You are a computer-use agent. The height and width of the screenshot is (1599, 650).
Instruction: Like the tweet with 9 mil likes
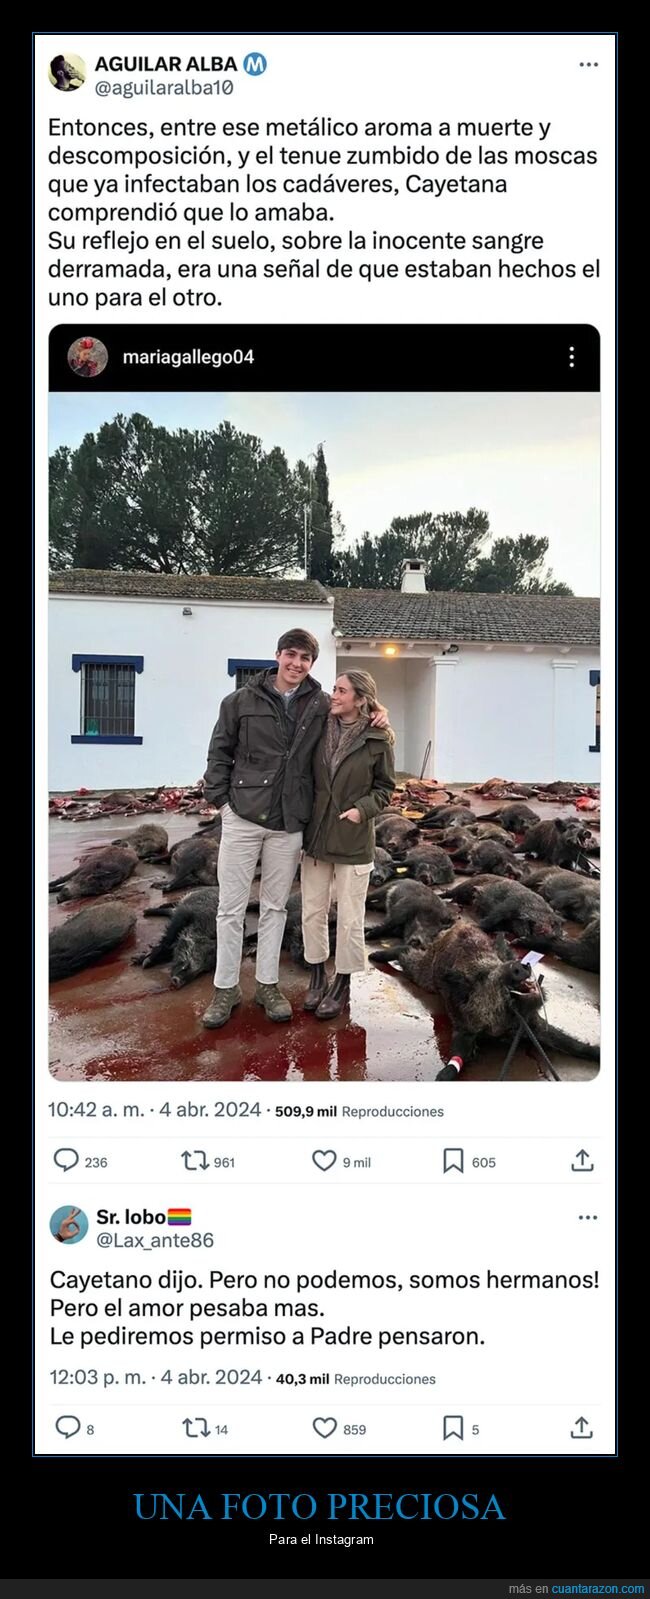click(324, 1160)
